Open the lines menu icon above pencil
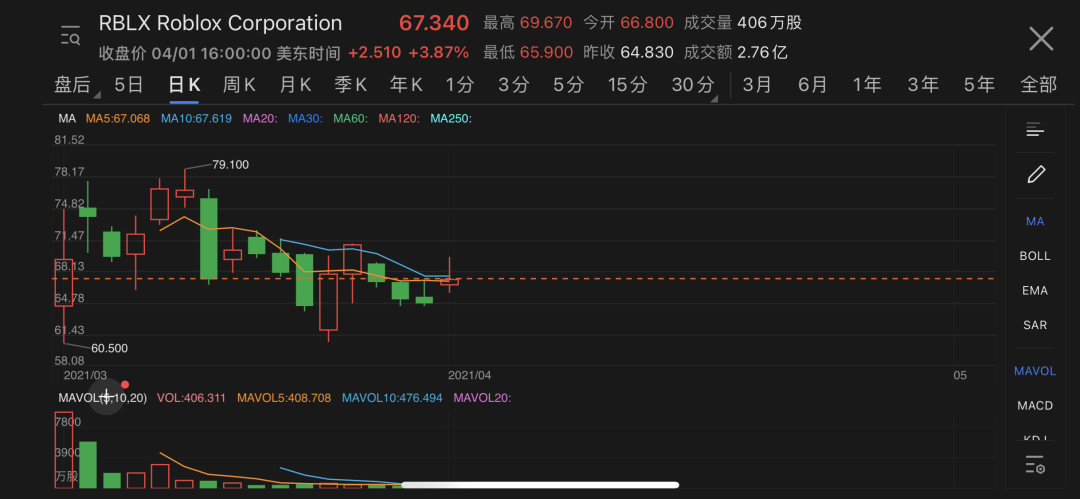The width and height of the screenshot is (1080, 499). tap(1035, 130)
